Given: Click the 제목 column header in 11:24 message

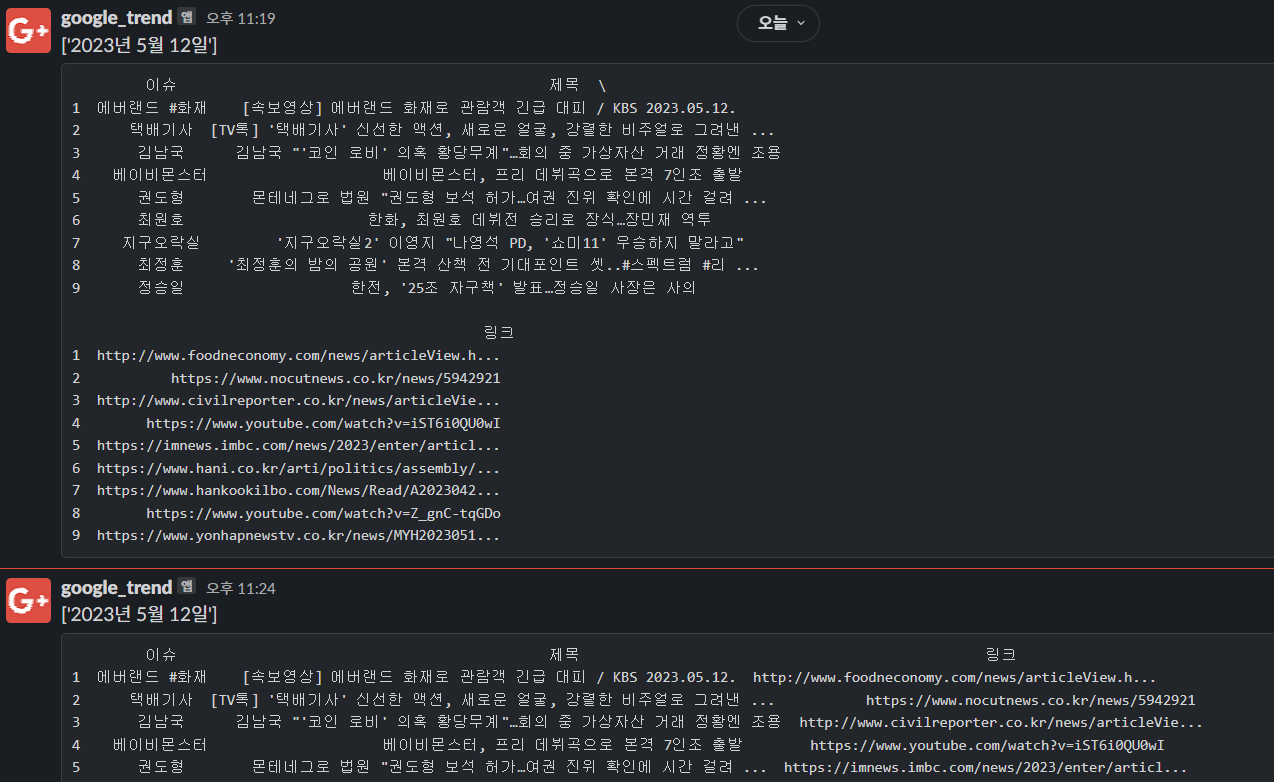Looking at the screenshot, I should point(564,654).
